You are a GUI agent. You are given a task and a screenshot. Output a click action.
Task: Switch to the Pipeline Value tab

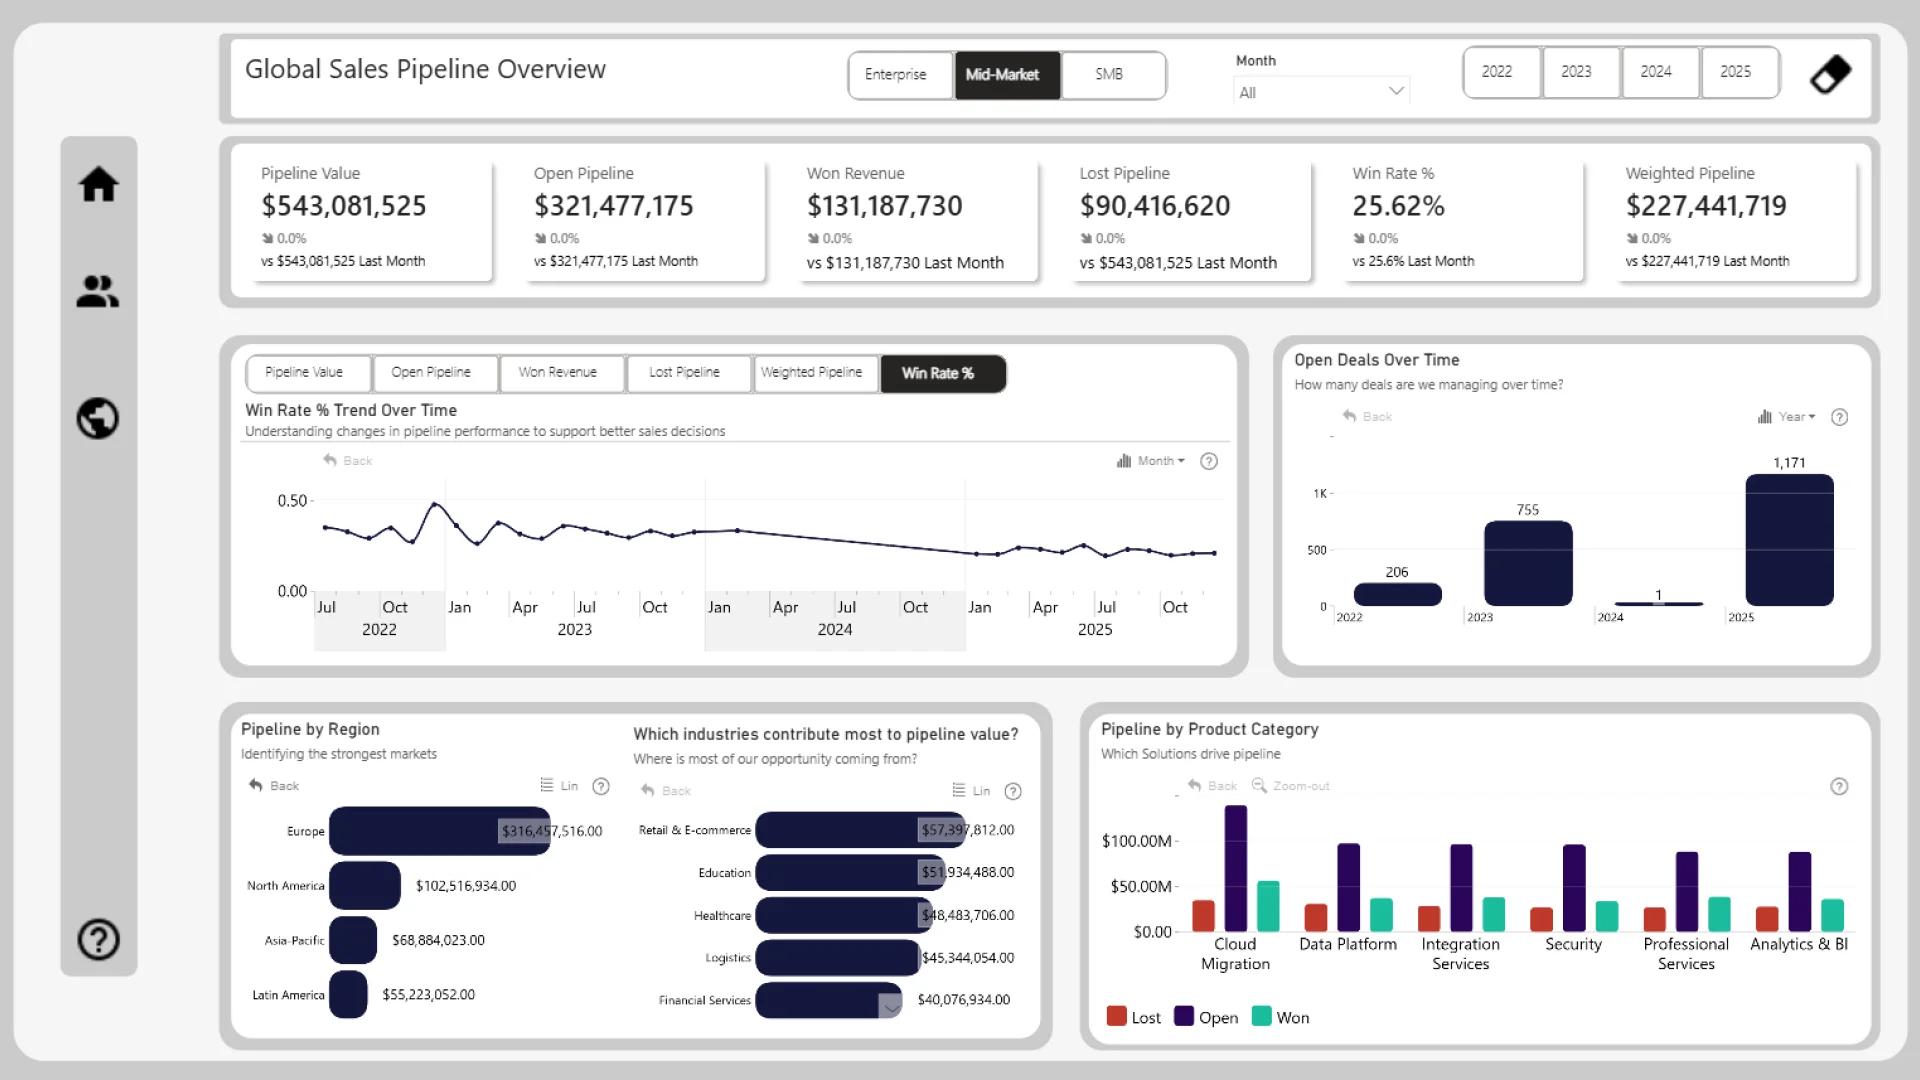304,373
